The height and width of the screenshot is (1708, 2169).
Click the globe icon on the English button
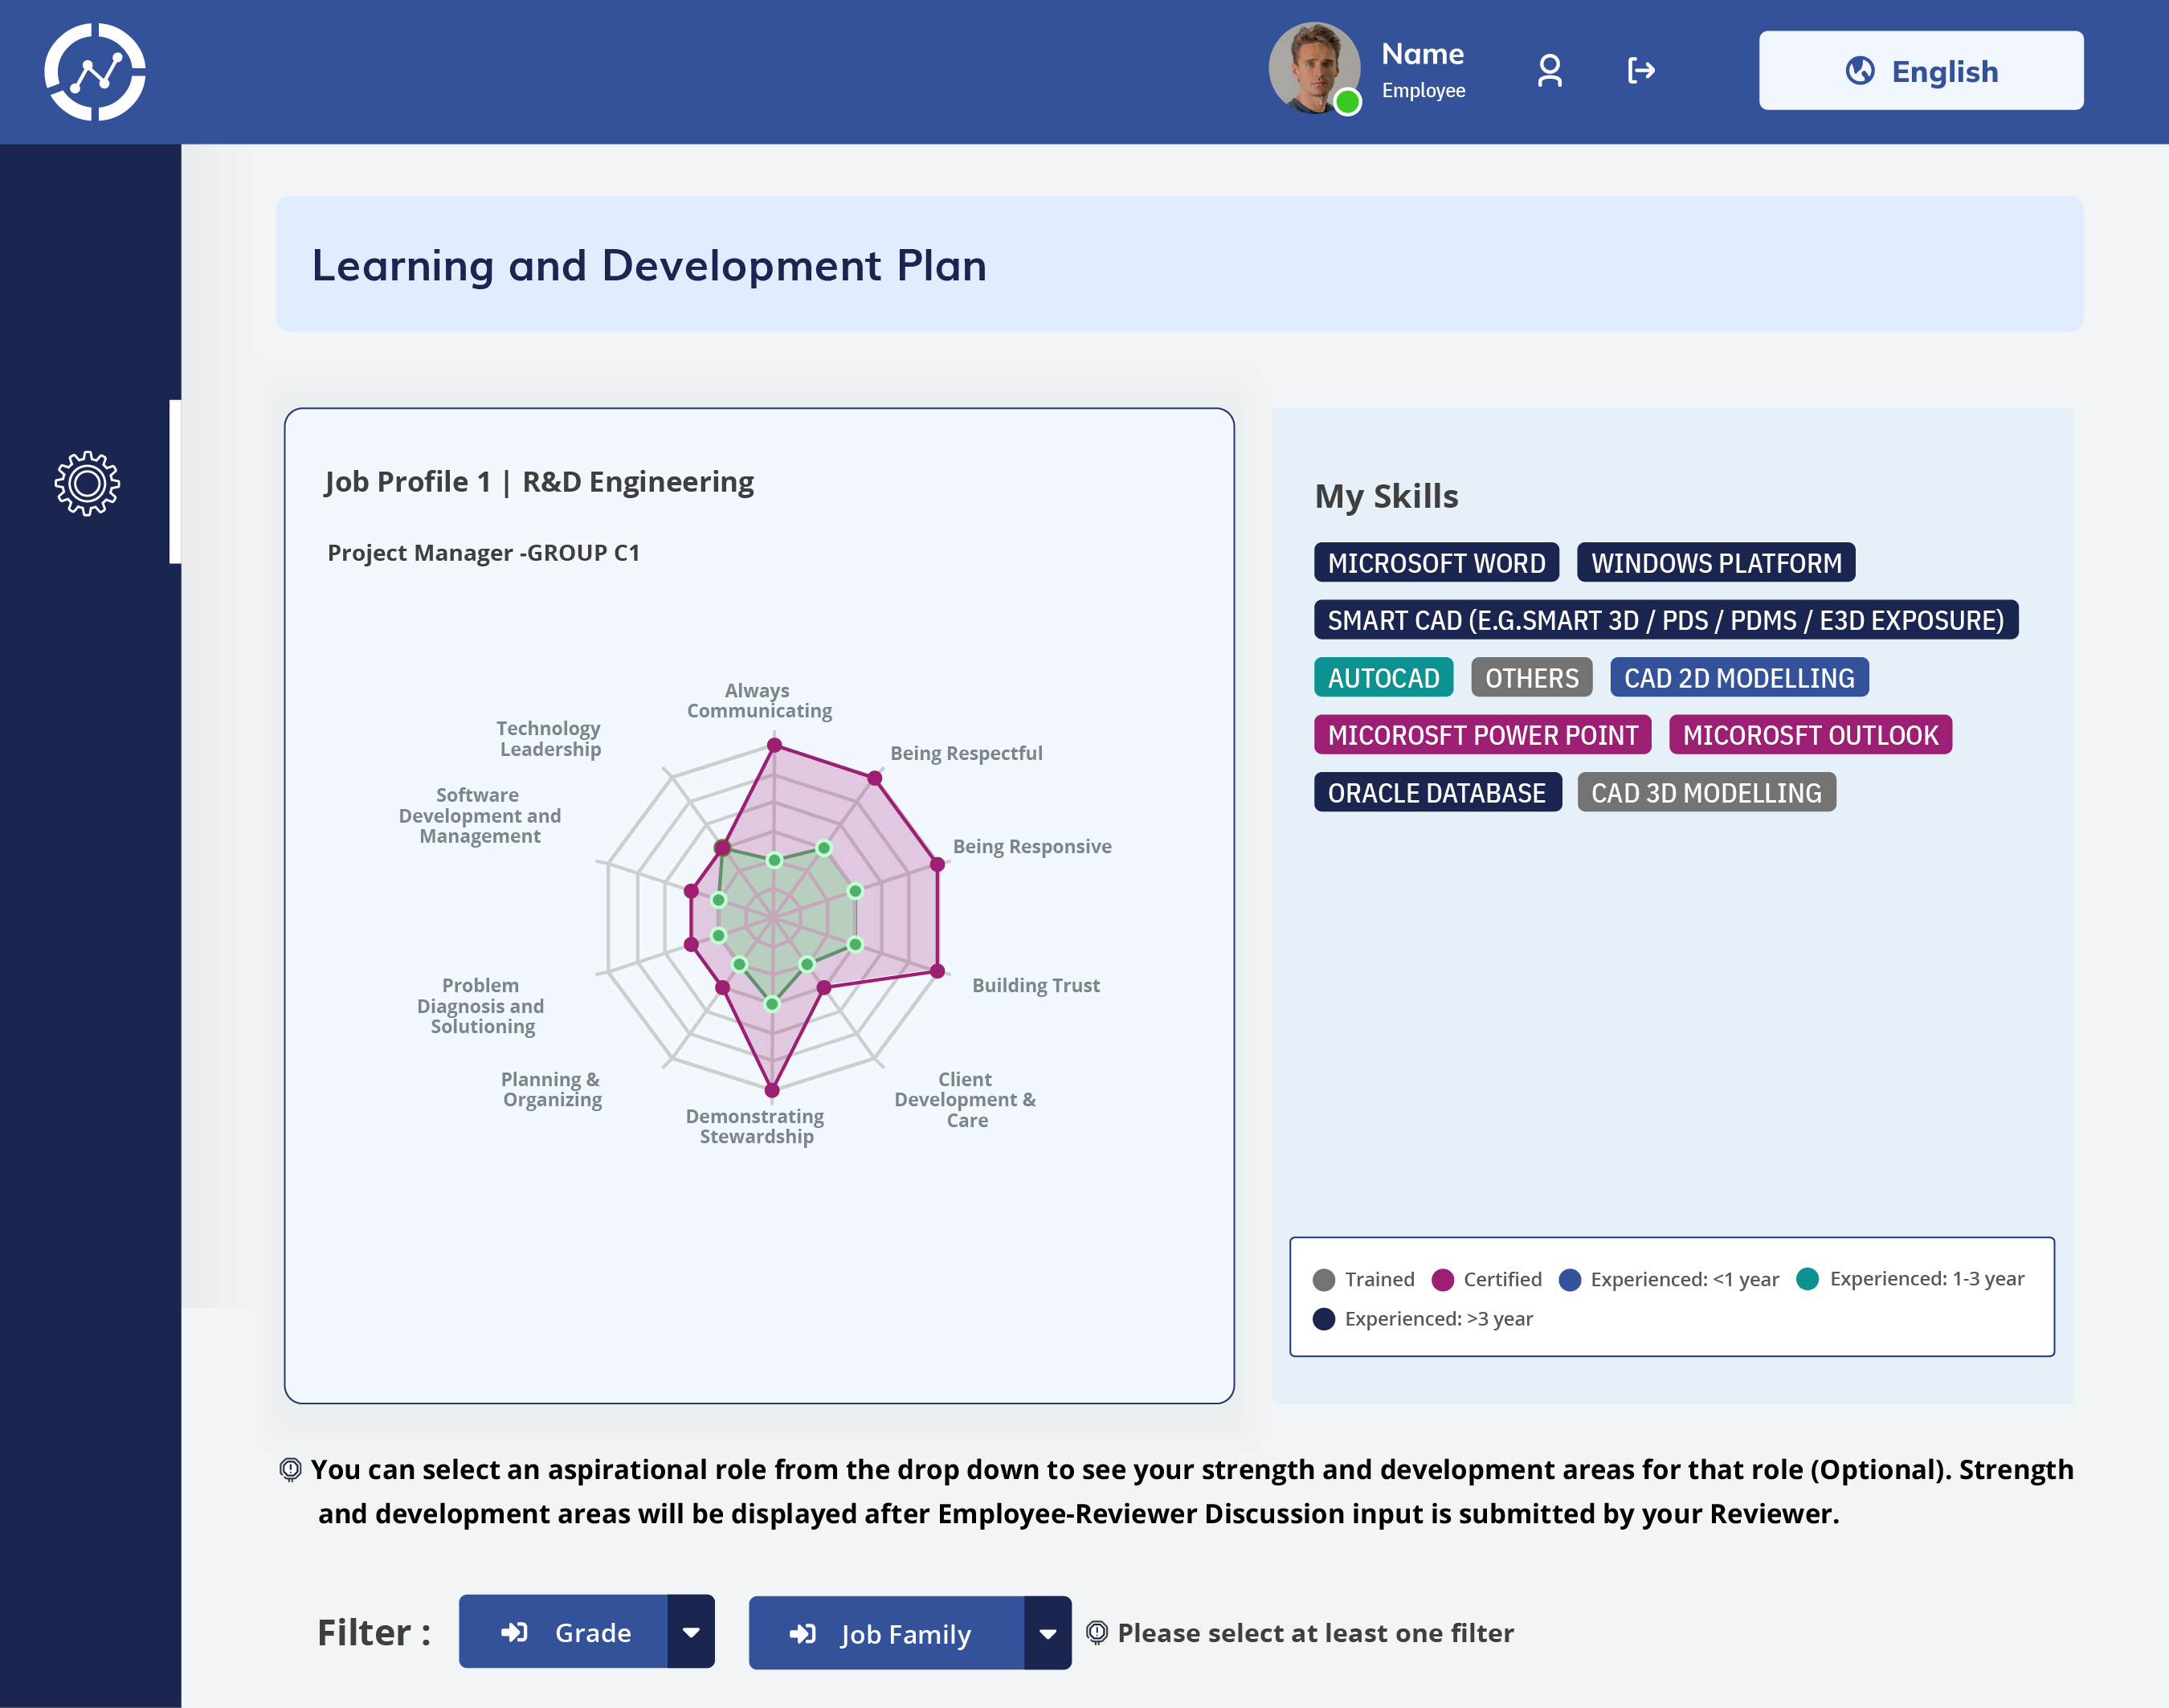1861,71
